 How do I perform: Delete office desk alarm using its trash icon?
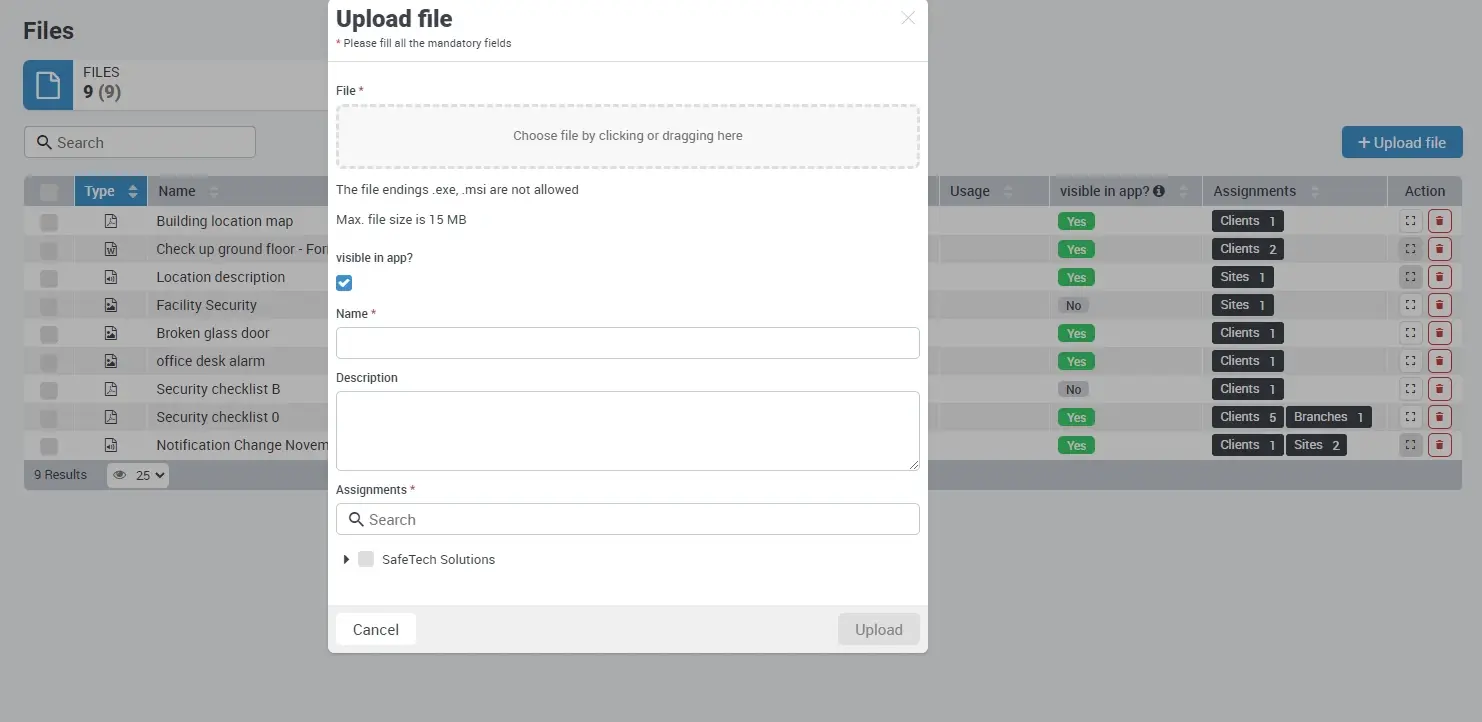pyautogui.click(x=1440, y=360)
